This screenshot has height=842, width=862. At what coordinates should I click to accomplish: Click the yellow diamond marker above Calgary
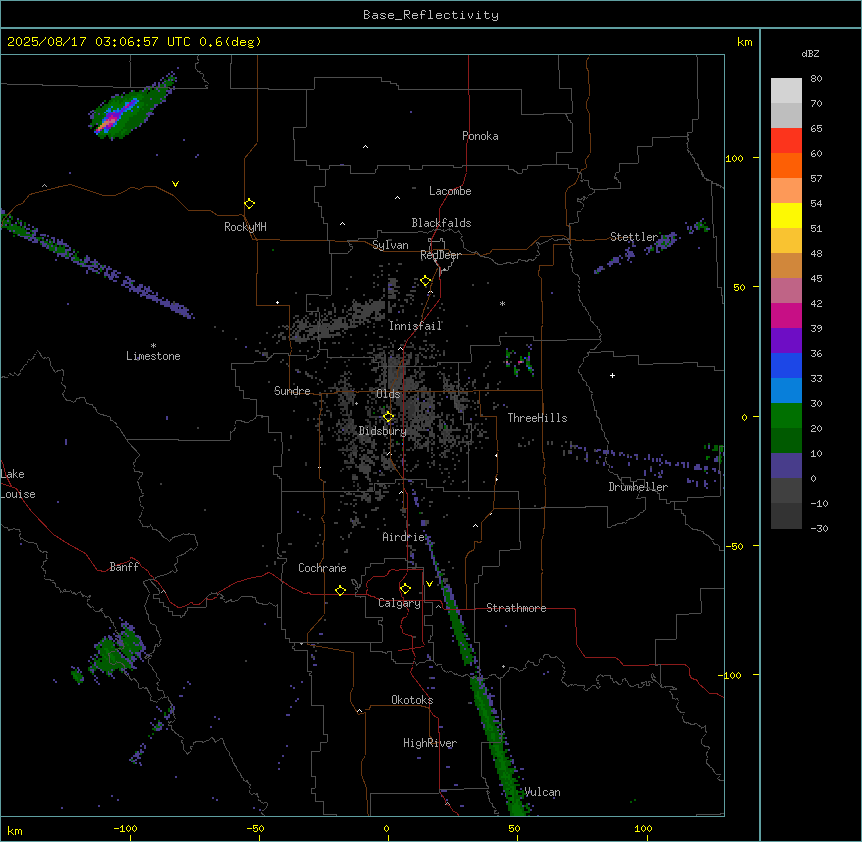tap(405, 589)
